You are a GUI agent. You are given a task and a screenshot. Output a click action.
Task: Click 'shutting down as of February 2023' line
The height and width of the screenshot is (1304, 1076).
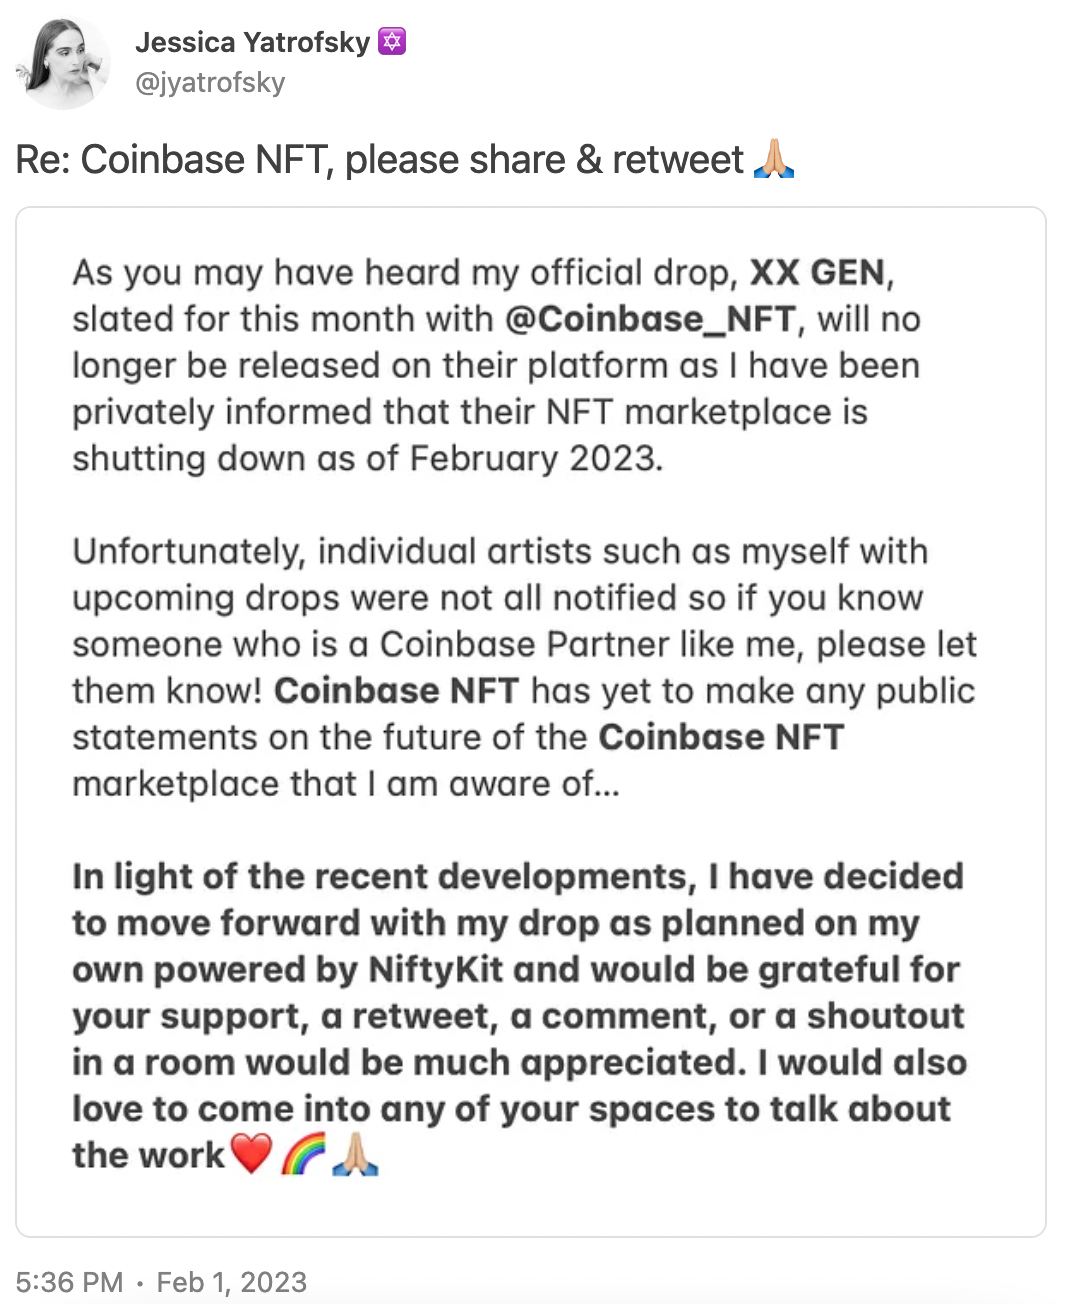pyautogui.click(x=368, y=458)
